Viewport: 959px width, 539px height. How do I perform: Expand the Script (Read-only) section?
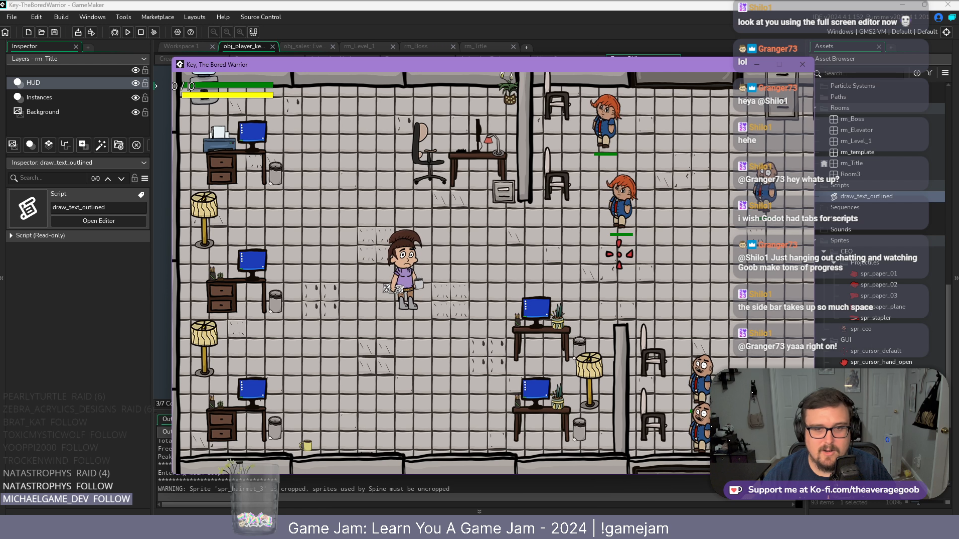tap(10, 235)
